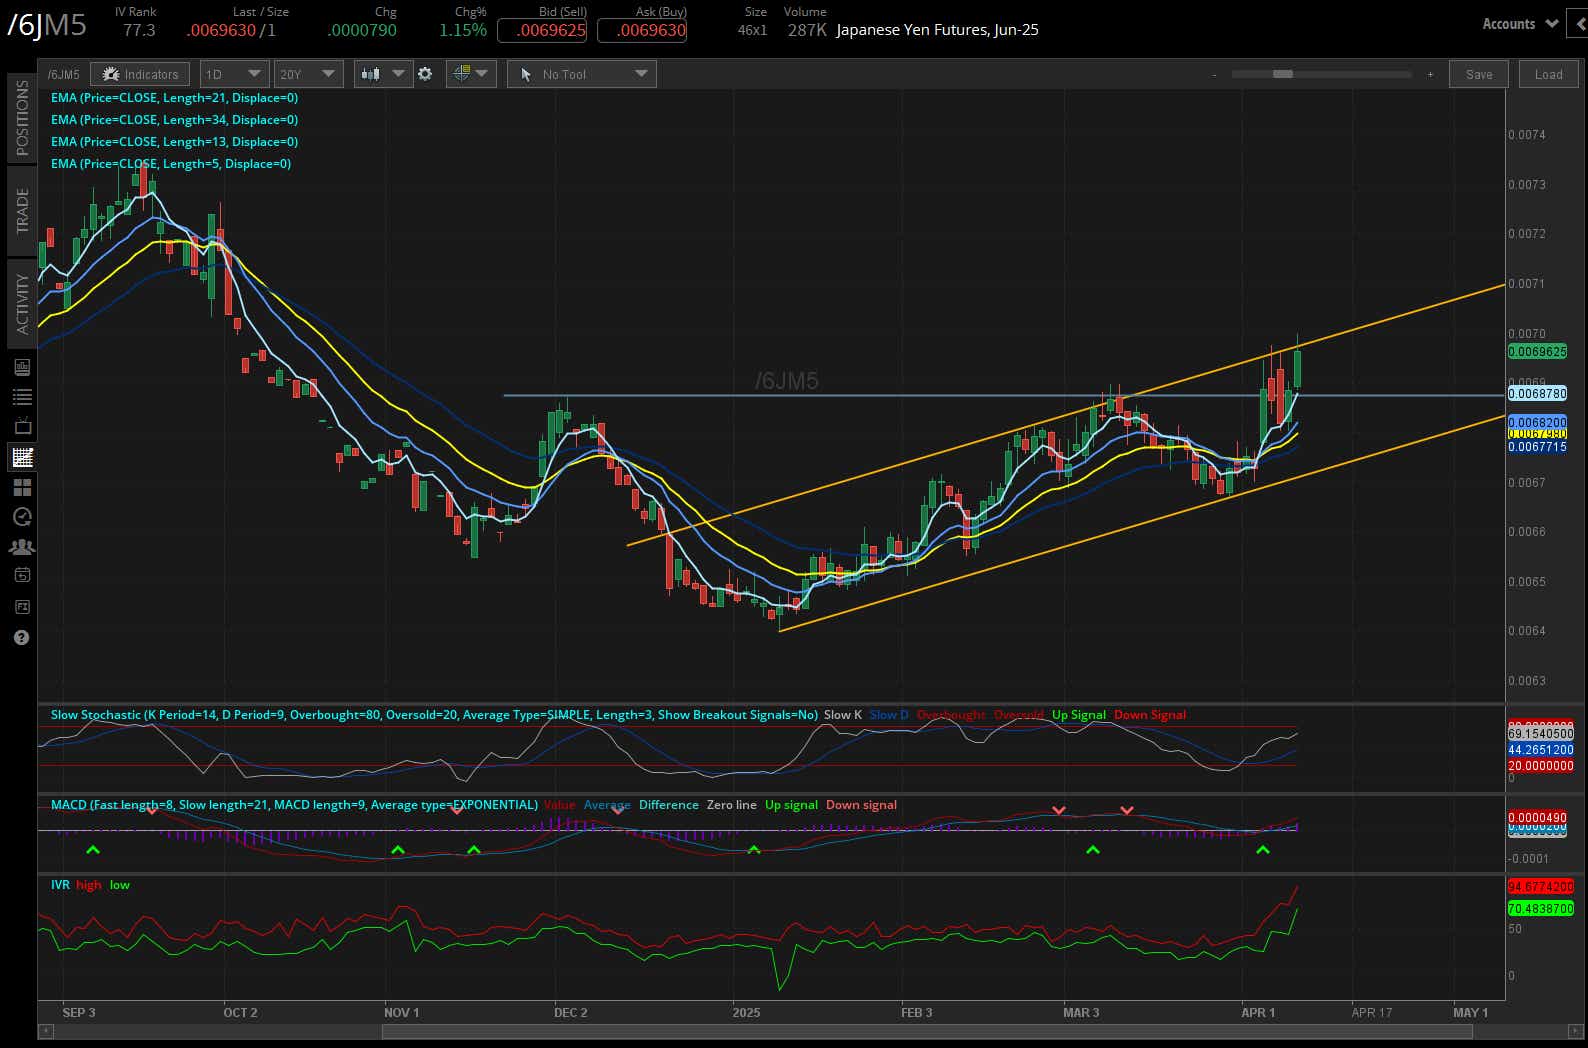
Task: Click the Volume 287K value
Action: tap(806, 30)
